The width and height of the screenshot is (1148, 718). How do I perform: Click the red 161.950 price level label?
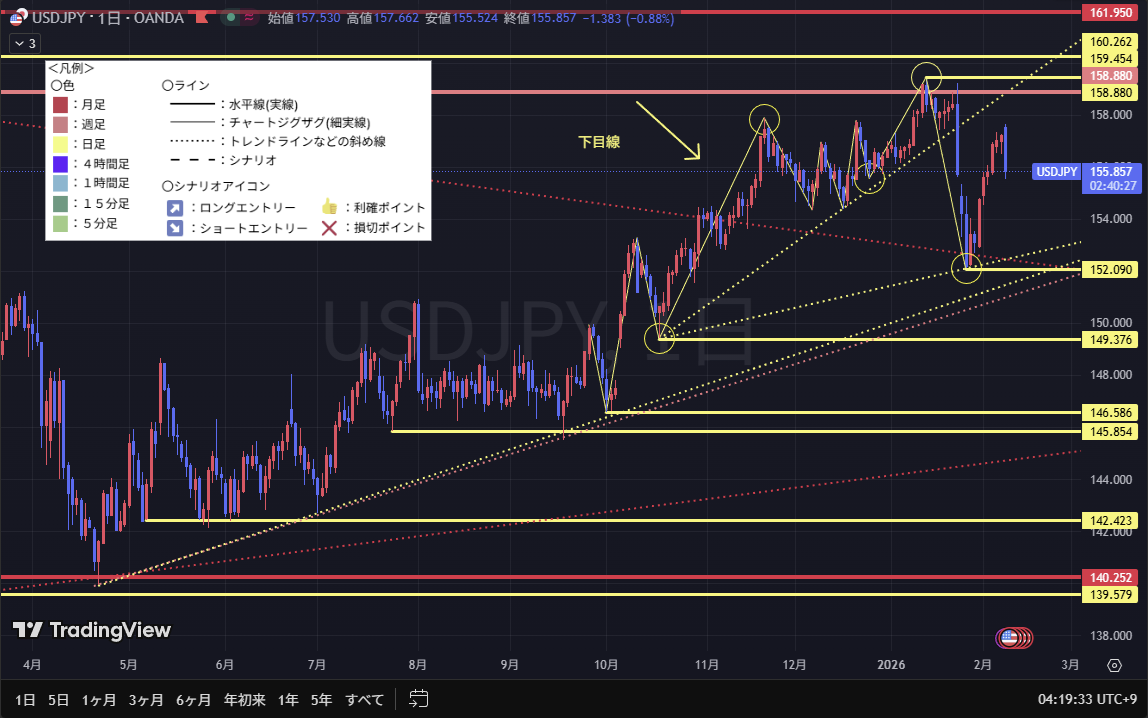click(1111, 13)
